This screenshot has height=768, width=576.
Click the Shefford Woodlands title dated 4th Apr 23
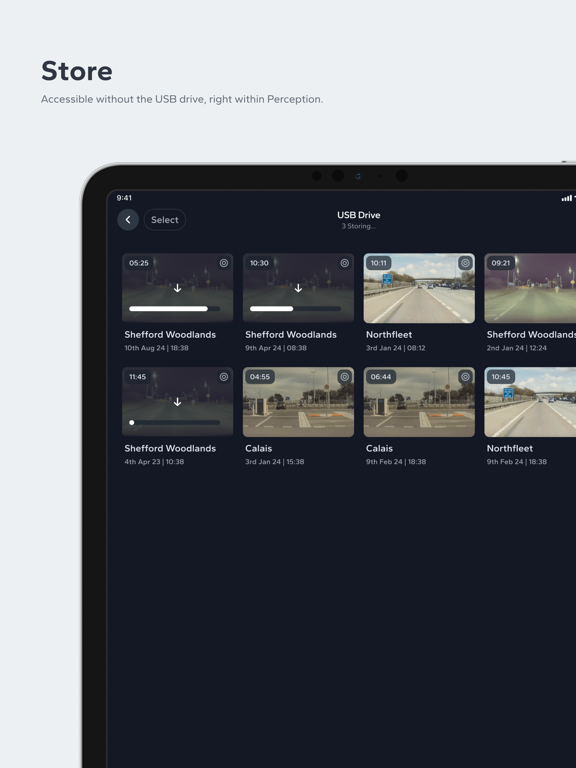170,448
